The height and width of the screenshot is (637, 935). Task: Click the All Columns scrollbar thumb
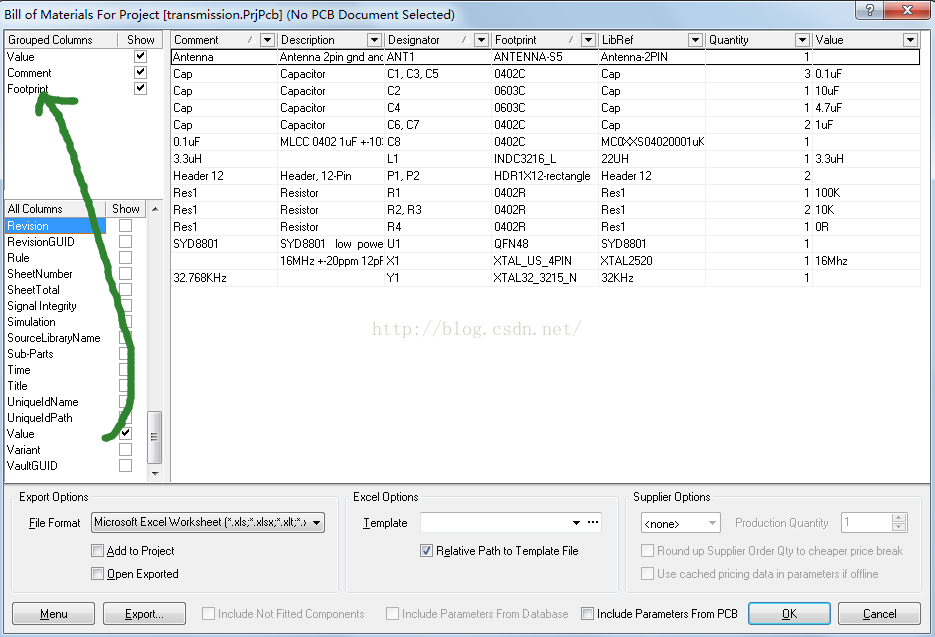[x=155, y=437]
